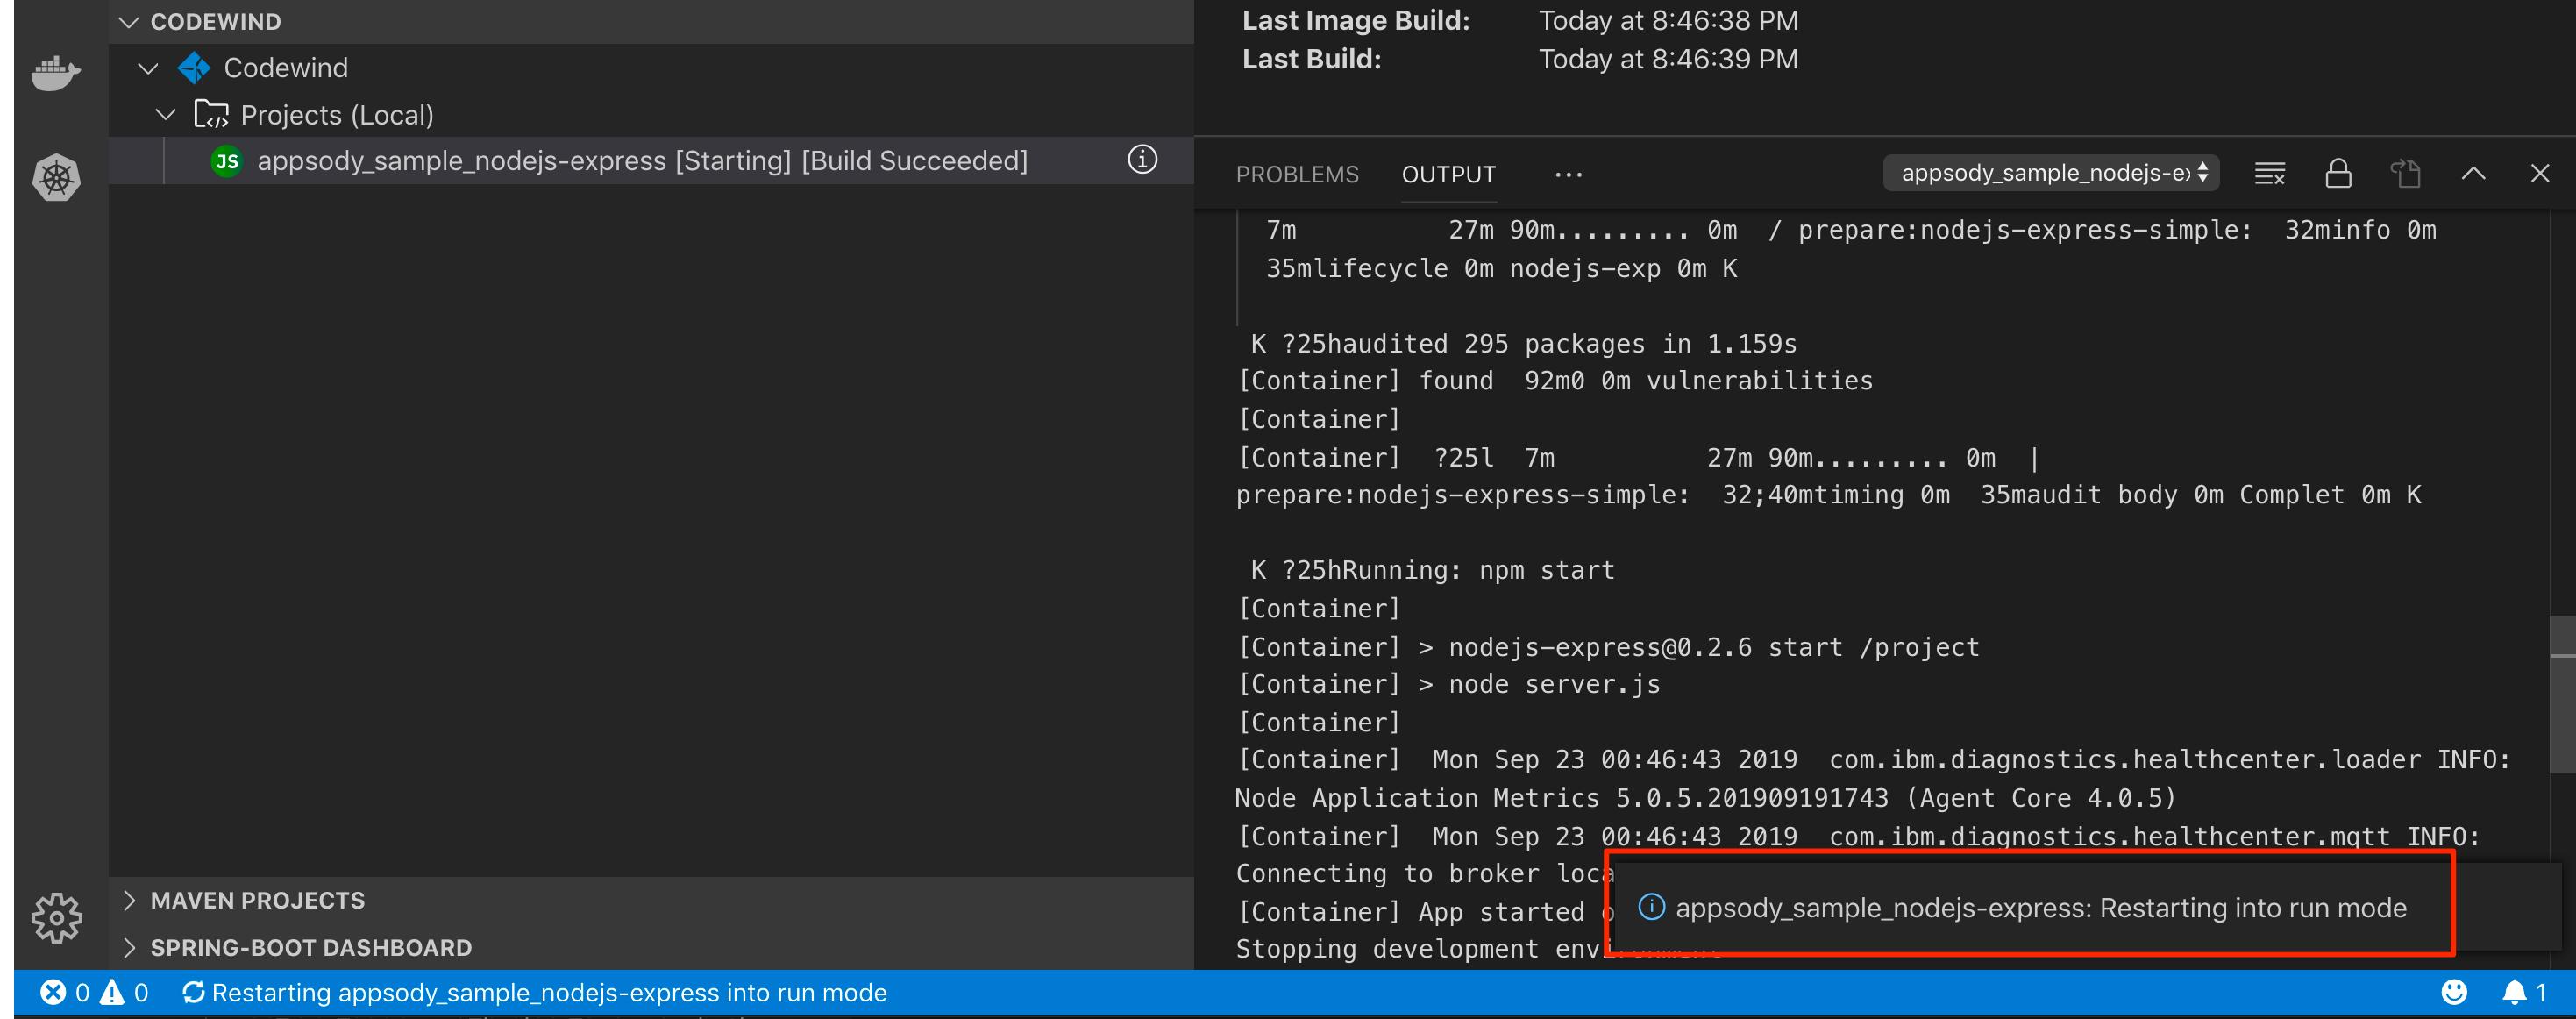Click the JS project icon
The width and height of the screenshot is (2576, 1019).
click(227, 161)
